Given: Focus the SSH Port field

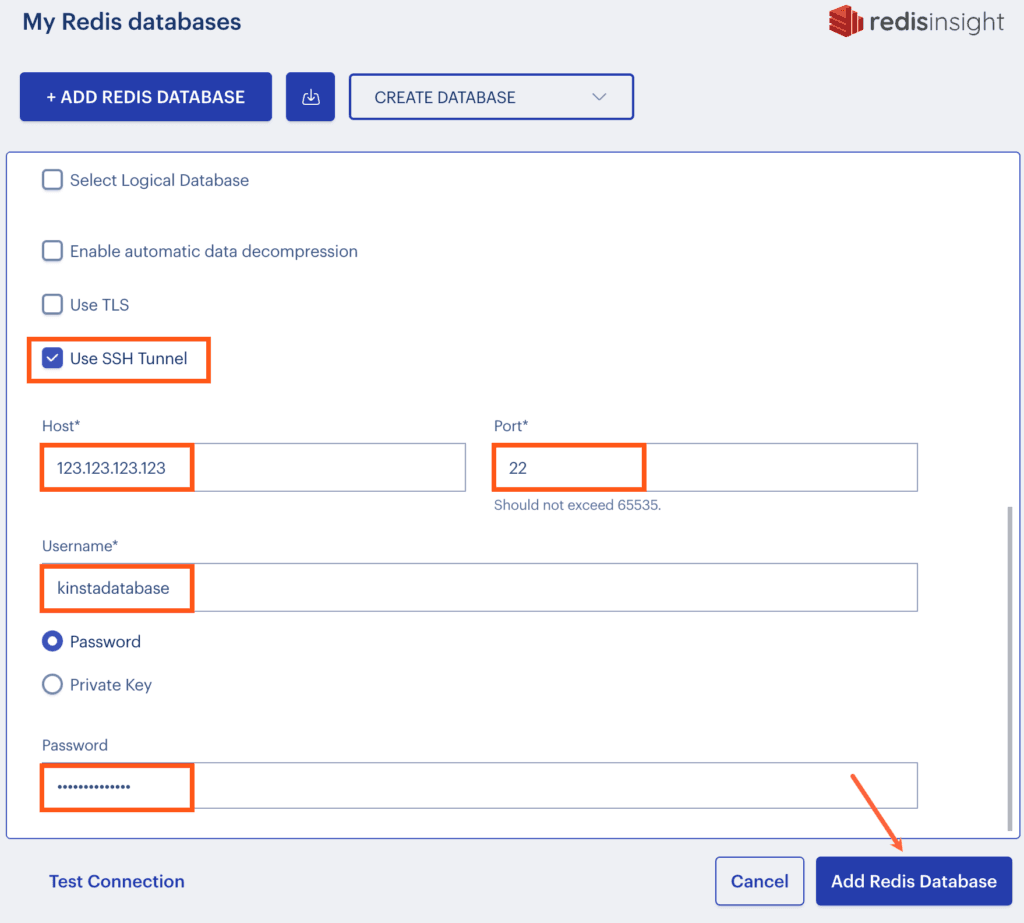Looking at the screenshot, I should pos(705,468).
